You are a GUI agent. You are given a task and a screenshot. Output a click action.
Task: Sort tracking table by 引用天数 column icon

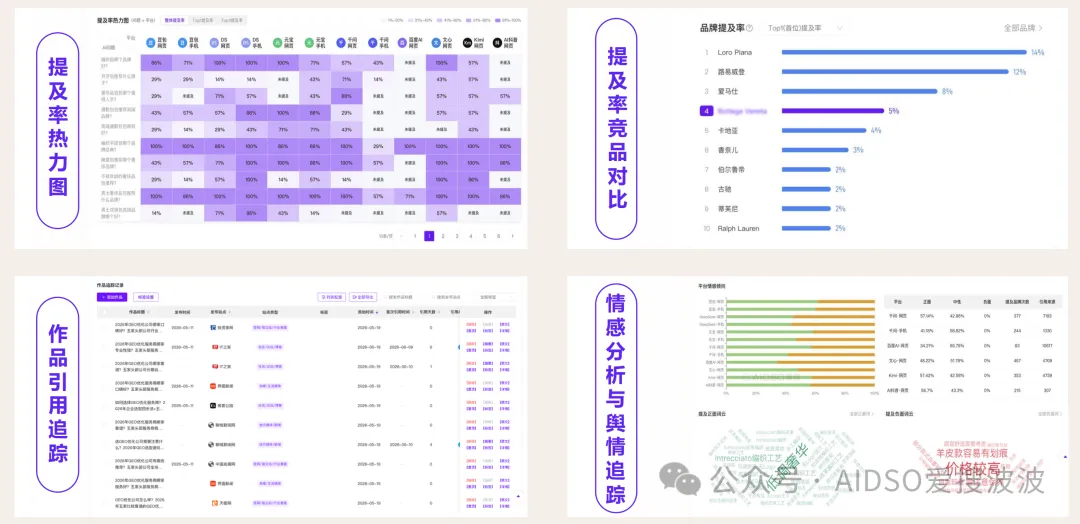coord(439,312)
